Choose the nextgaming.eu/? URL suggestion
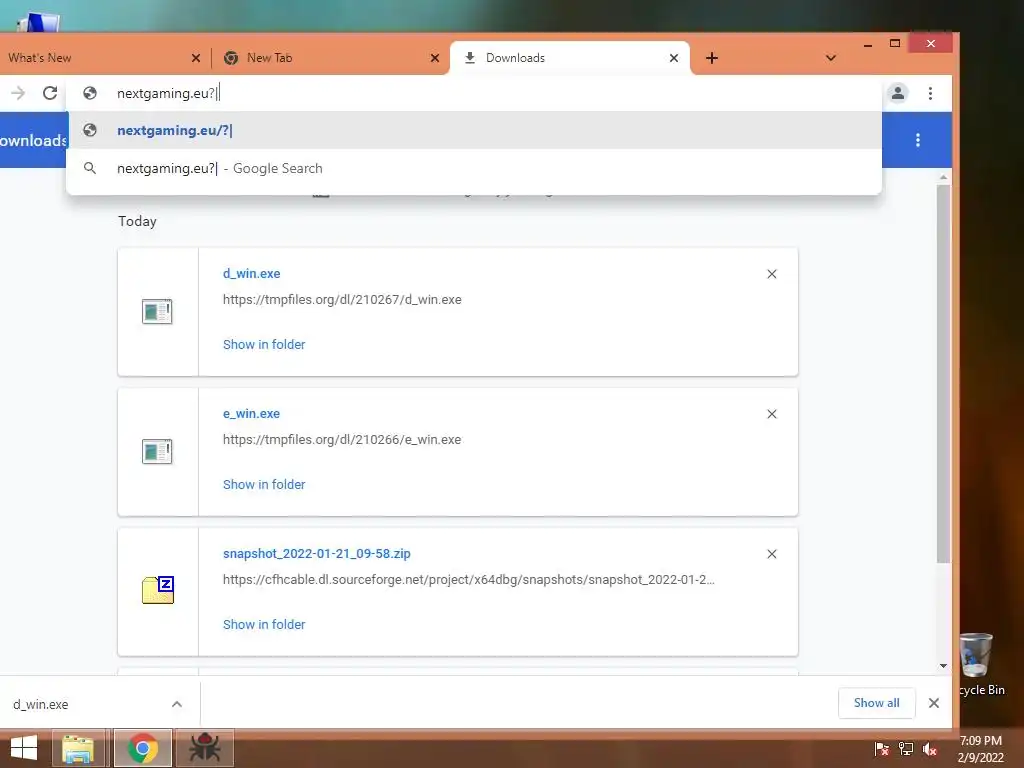 coord(474,131)
